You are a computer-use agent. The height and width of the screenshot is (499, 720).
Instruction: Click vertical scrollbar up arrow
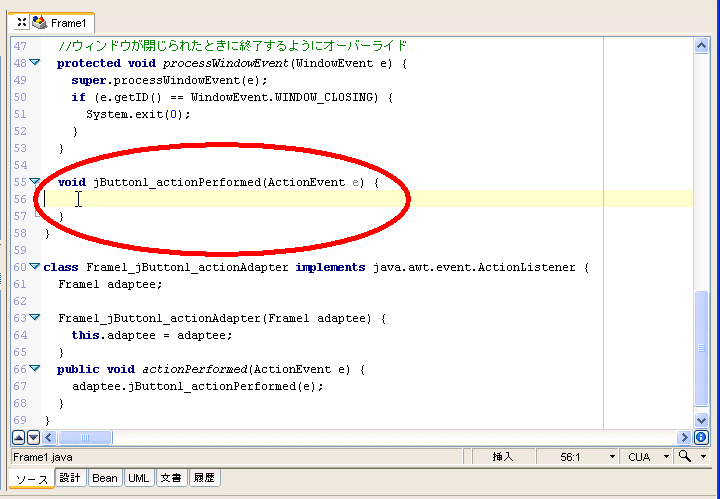tap(701, 46)
